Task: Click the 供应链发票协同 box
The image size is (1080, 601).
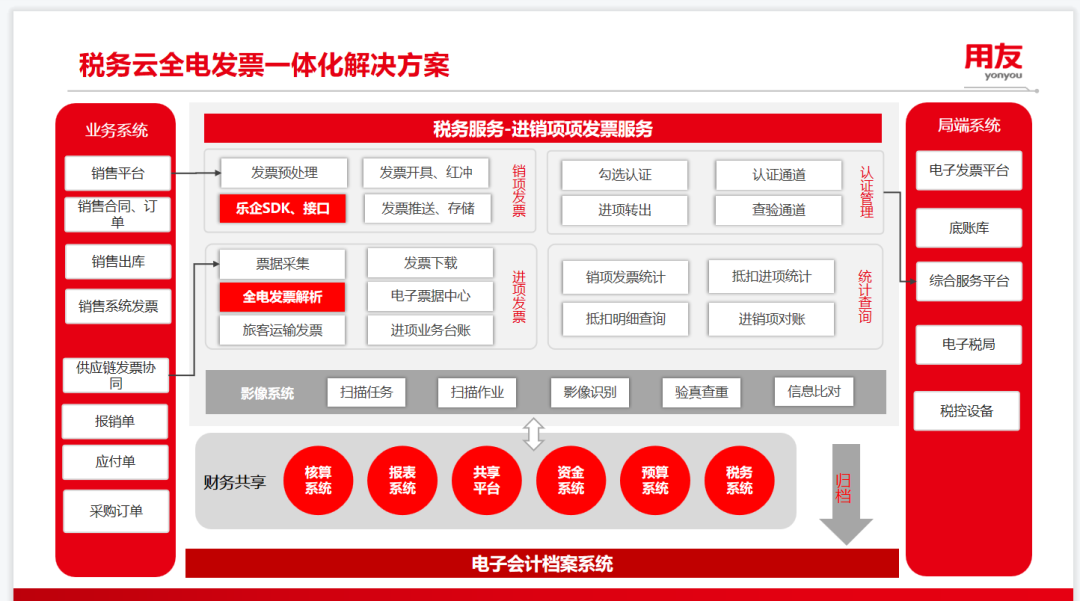Action: [116, 375]
